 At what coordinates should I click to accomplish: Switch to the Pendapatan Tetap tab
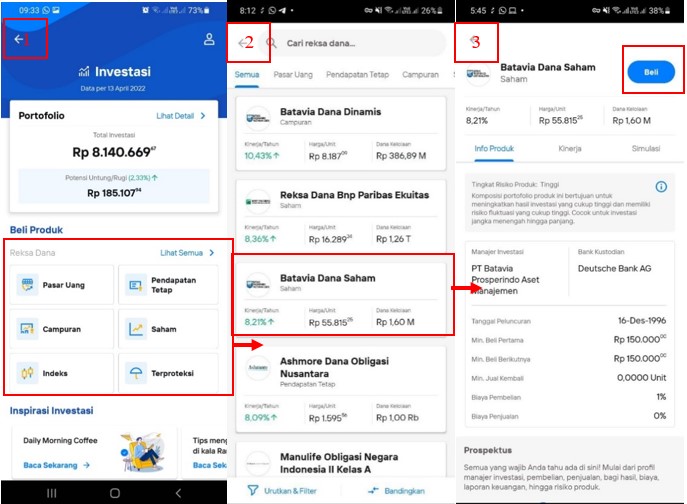358,75
